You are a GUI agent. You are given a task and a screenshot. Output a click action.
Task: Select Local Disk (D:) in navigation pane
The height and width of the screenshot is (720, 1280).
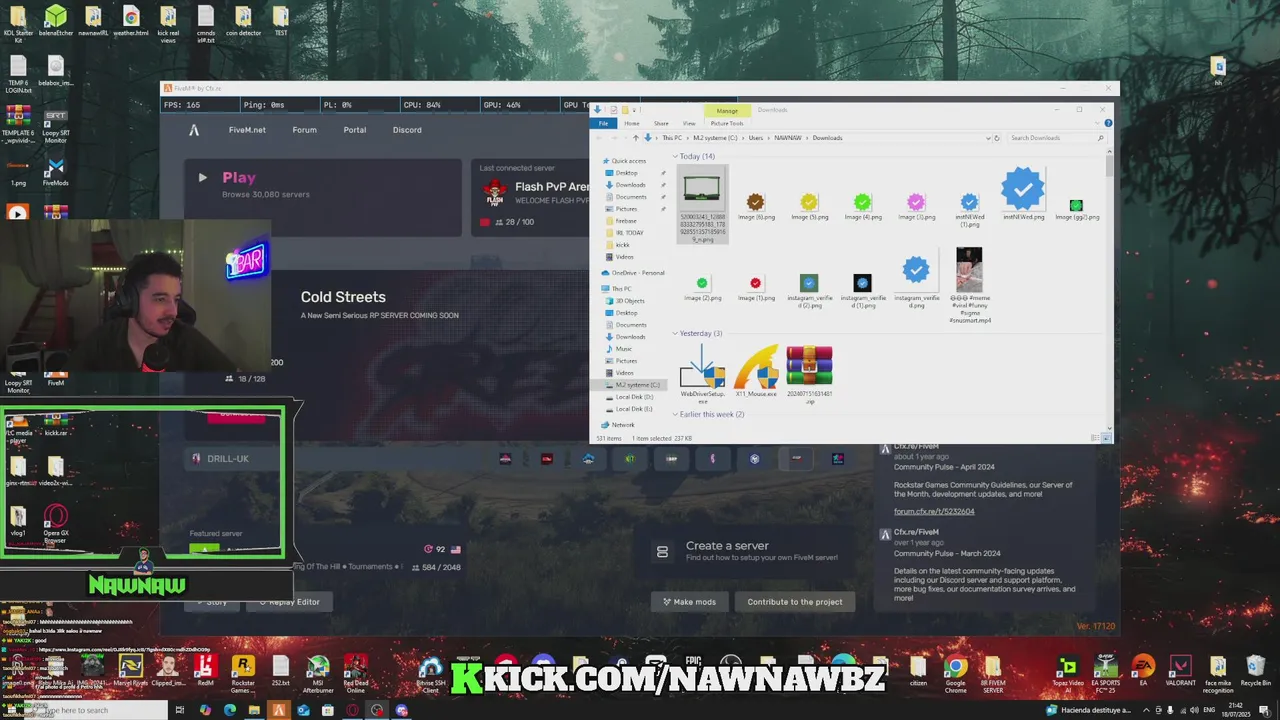633,397
